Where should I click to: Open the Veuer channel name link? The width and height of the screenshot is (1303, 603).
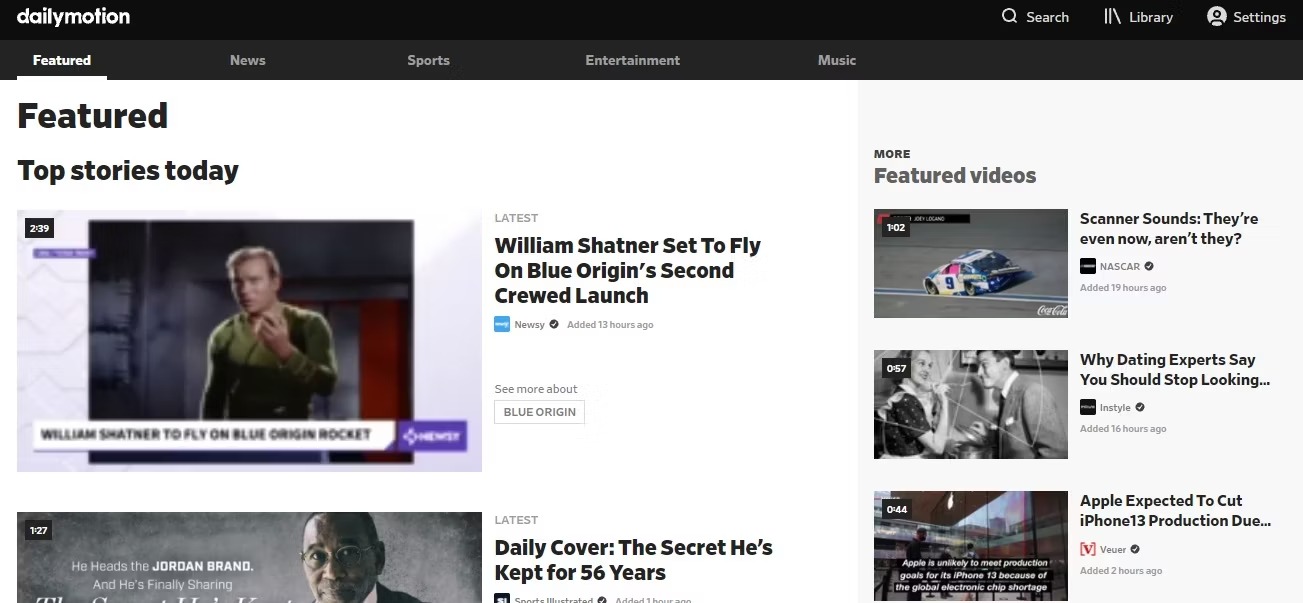point(1113,550)
